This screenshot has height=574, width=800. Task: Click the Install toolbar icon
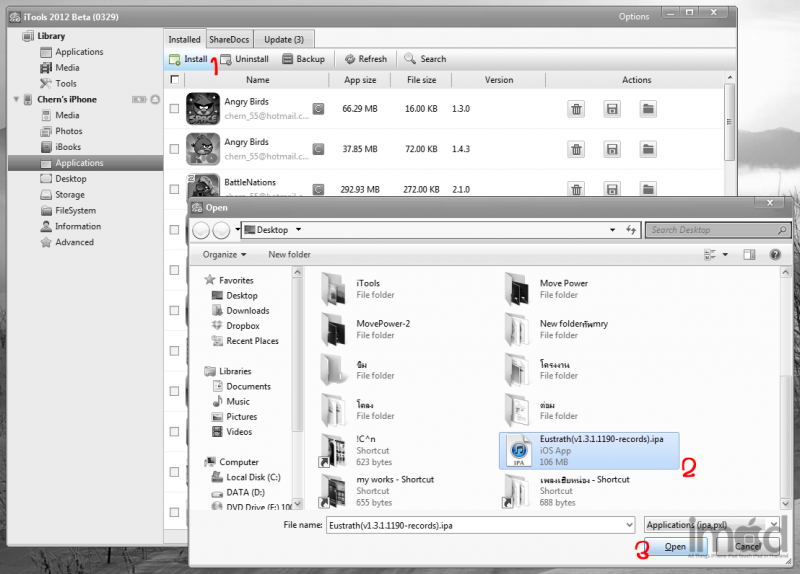click(x=174, y=59)
